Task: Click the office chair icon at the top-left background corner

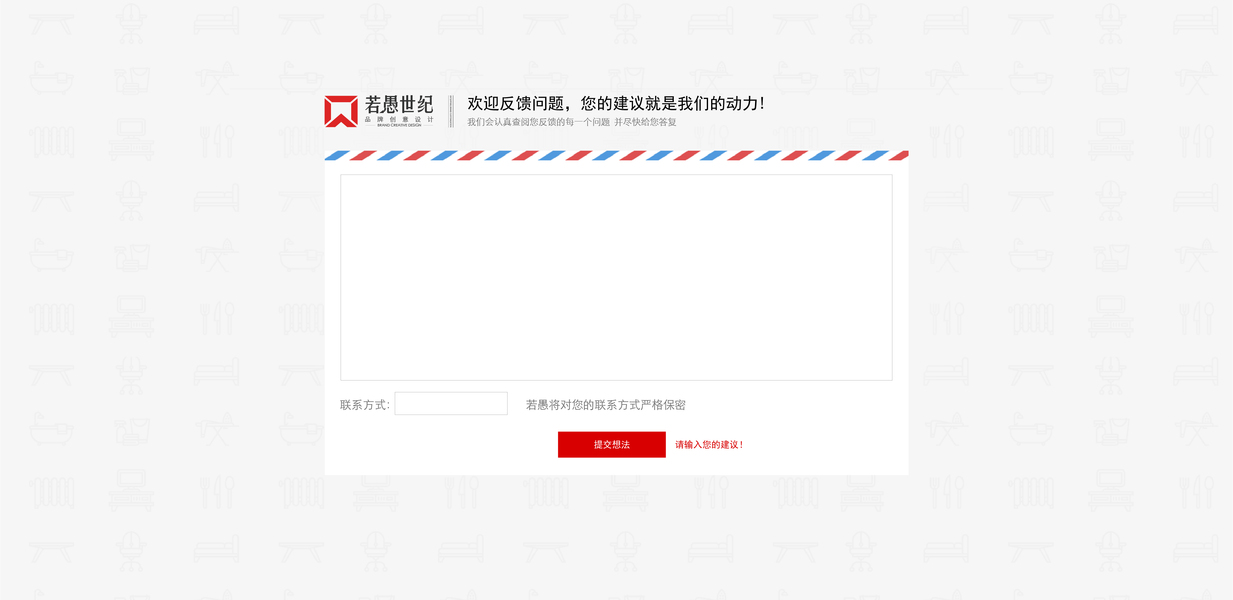Action: click(130, 22)
